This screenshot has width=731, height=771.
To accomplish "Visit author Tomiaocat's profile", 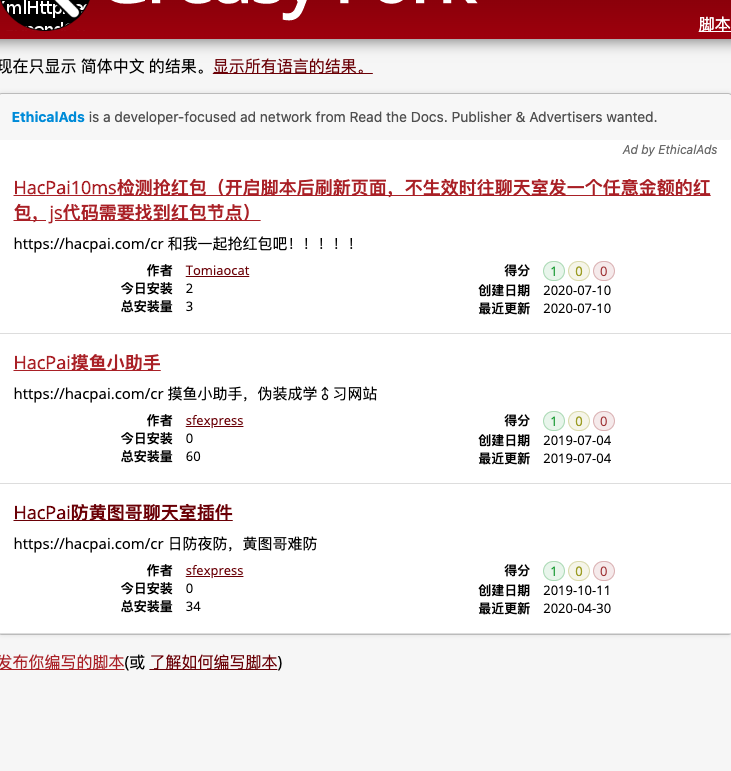I will (217, 270).
